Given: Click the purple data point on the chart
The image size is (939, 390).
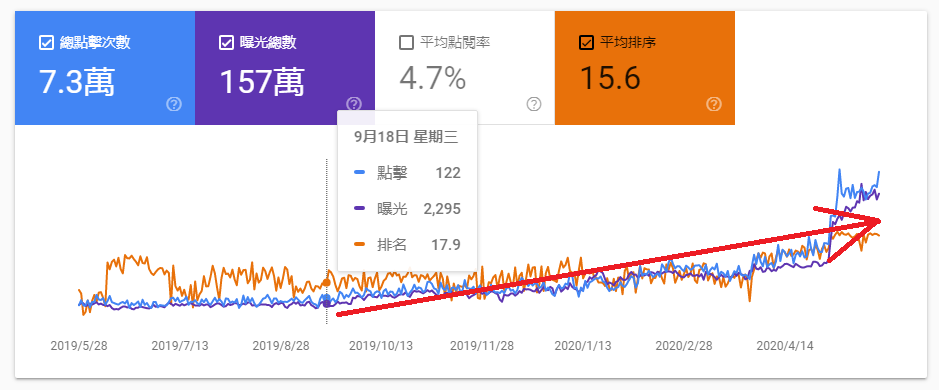Looking at the screenshot, I should point(326,304).
